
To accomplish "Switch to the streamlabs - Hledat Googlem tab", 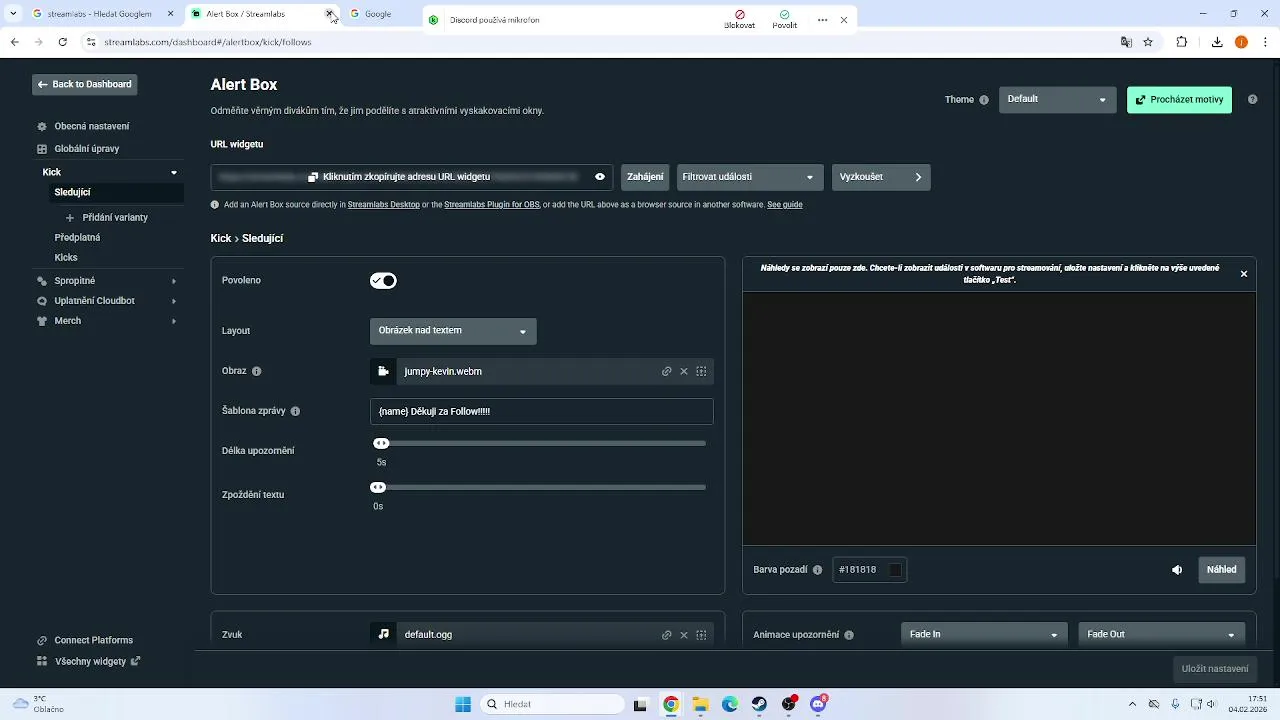I will pos(100,14).
